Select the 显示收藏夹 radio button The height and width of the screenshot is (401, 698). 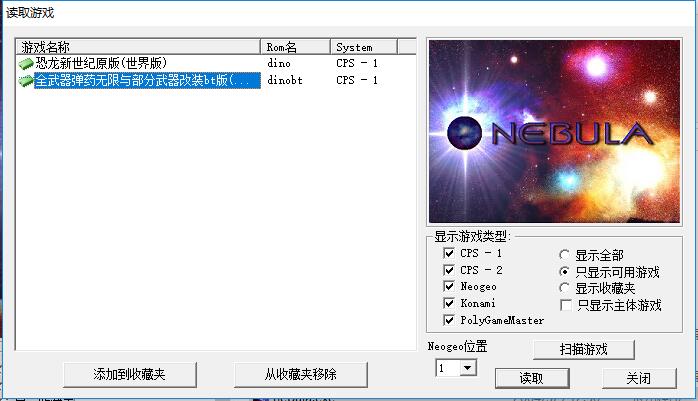(564, 288)
